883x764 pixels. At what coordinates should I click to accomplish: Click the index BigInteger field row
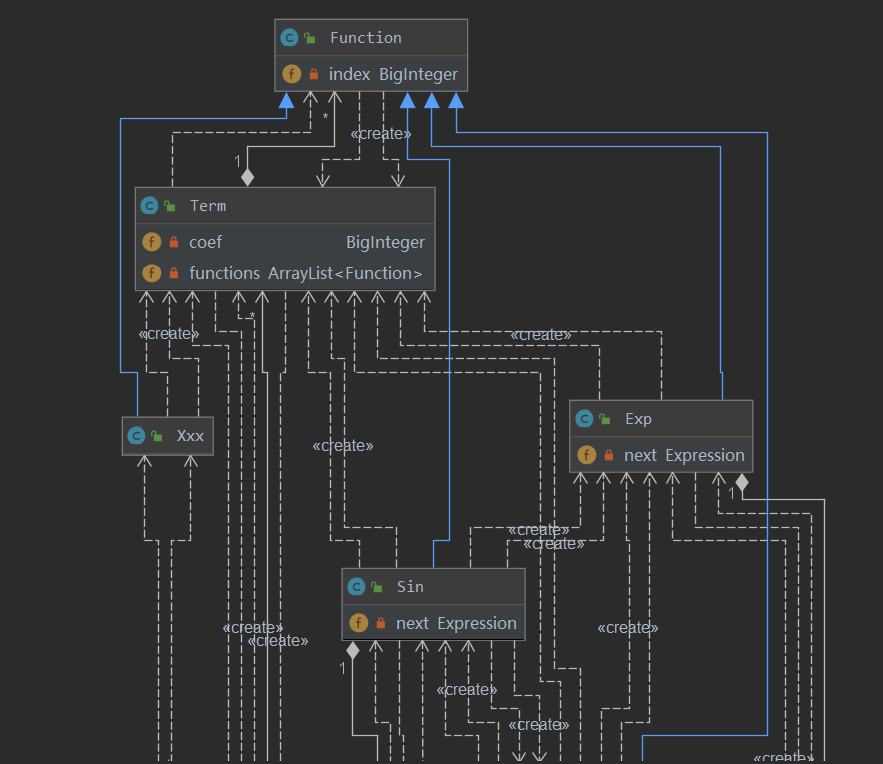[x=371, y=74]
